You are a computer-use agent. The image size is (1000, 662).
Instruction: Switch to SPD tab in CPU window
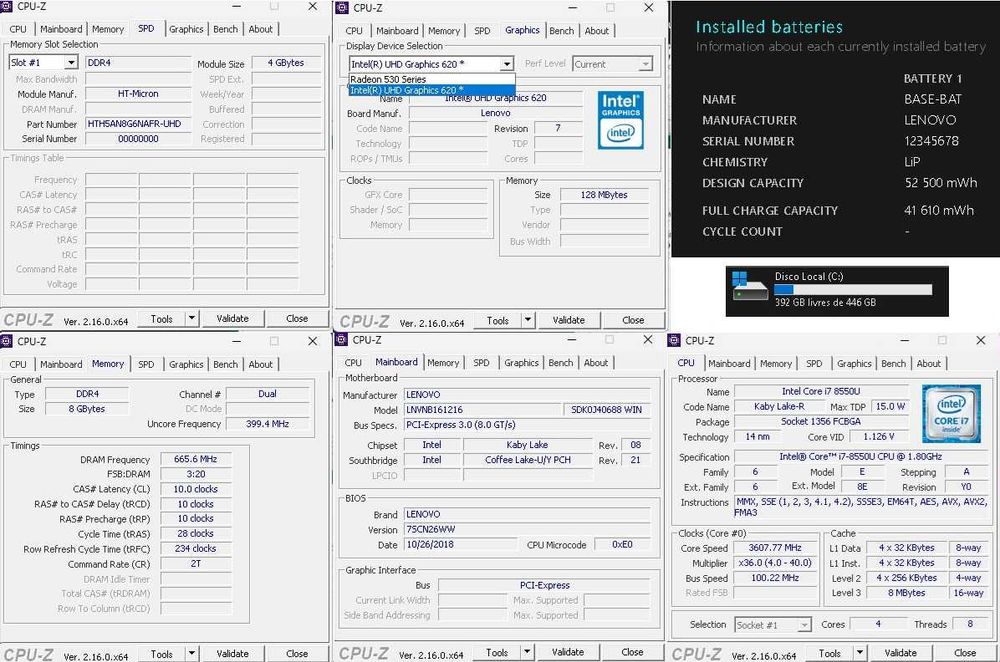[814, 363]
